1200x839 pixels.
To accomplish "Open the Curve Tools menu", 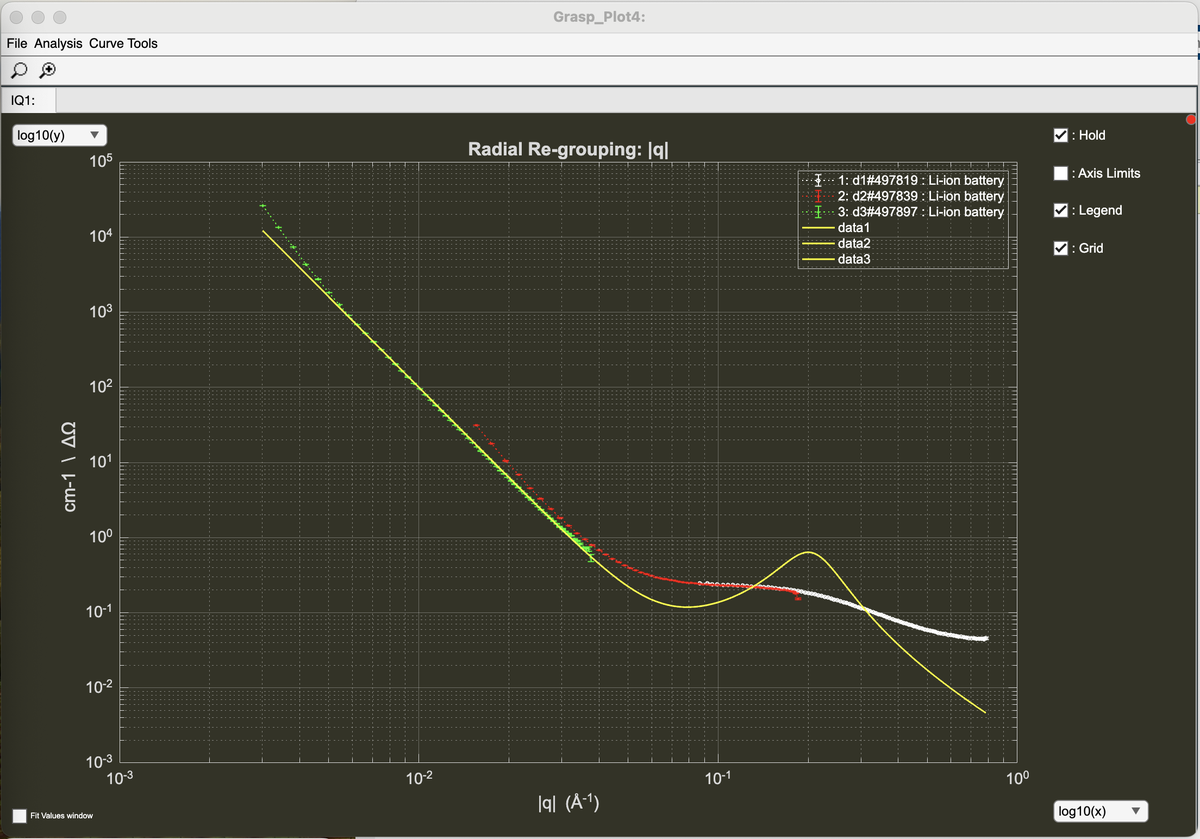I will click(123, 44).
